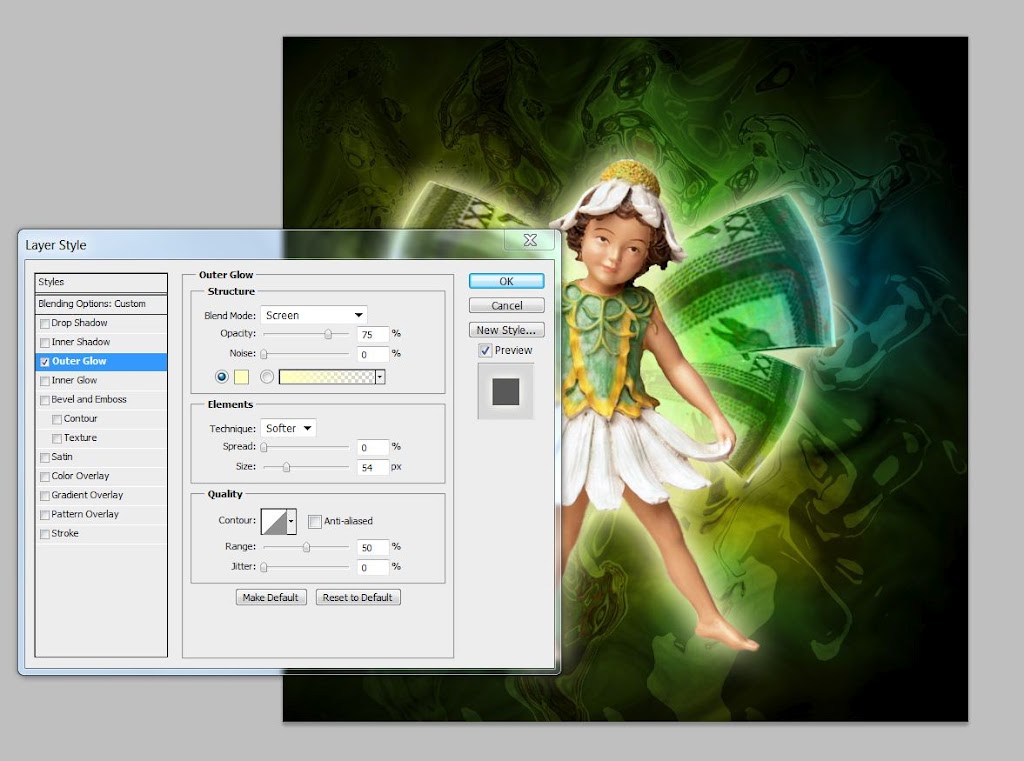Click the Size value field

[373, 467]
